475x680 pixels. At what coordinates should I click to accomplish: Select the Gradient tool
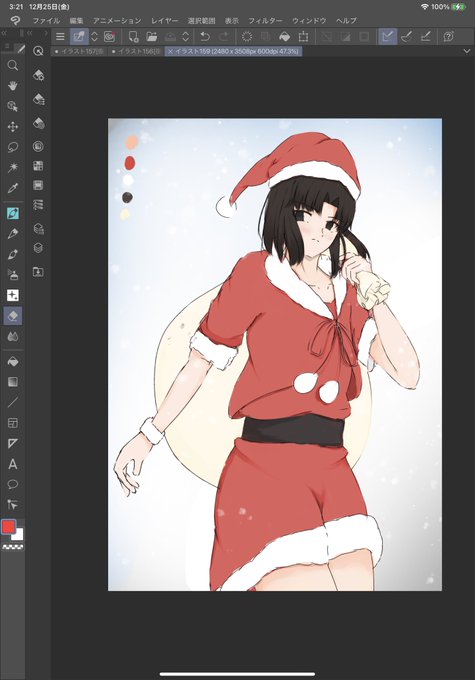tap(13, 382)
